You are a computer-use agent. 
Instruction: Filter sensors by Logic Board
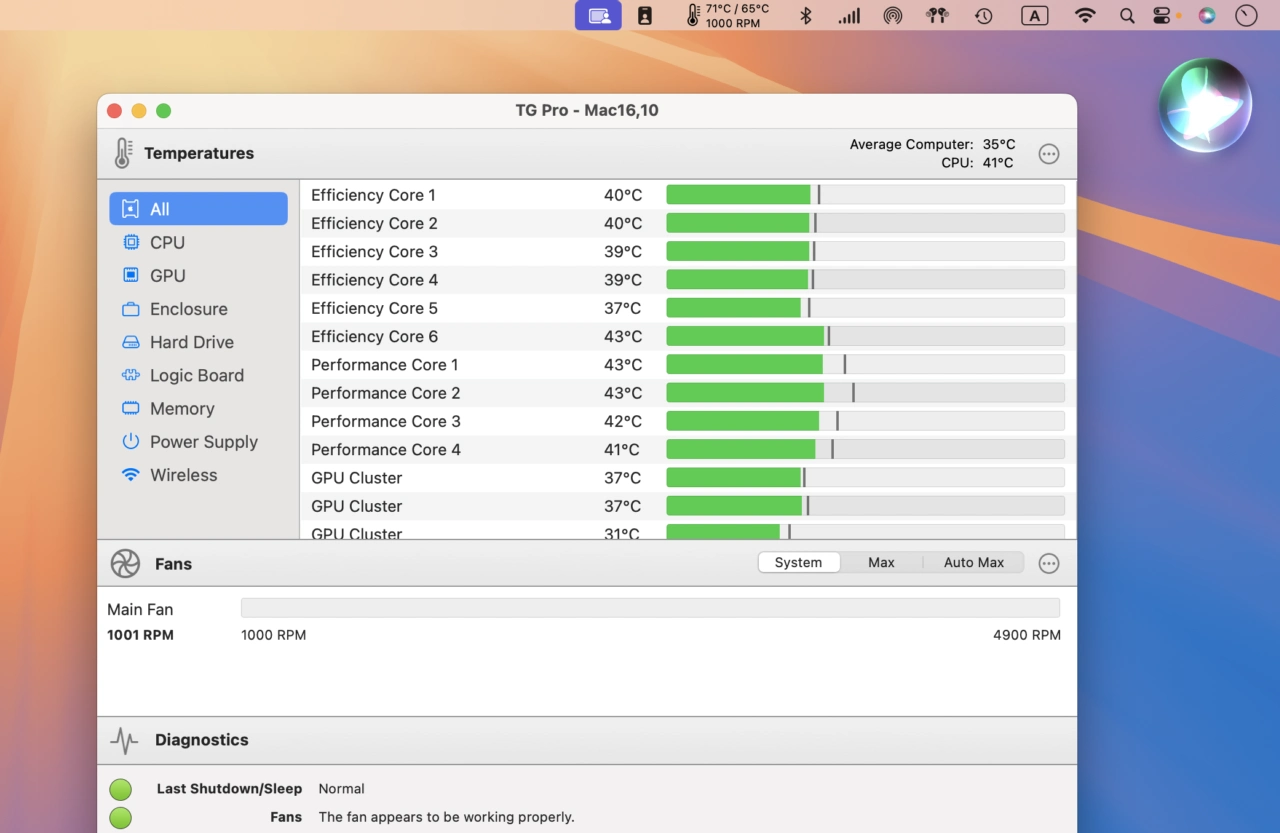[198, 375]
